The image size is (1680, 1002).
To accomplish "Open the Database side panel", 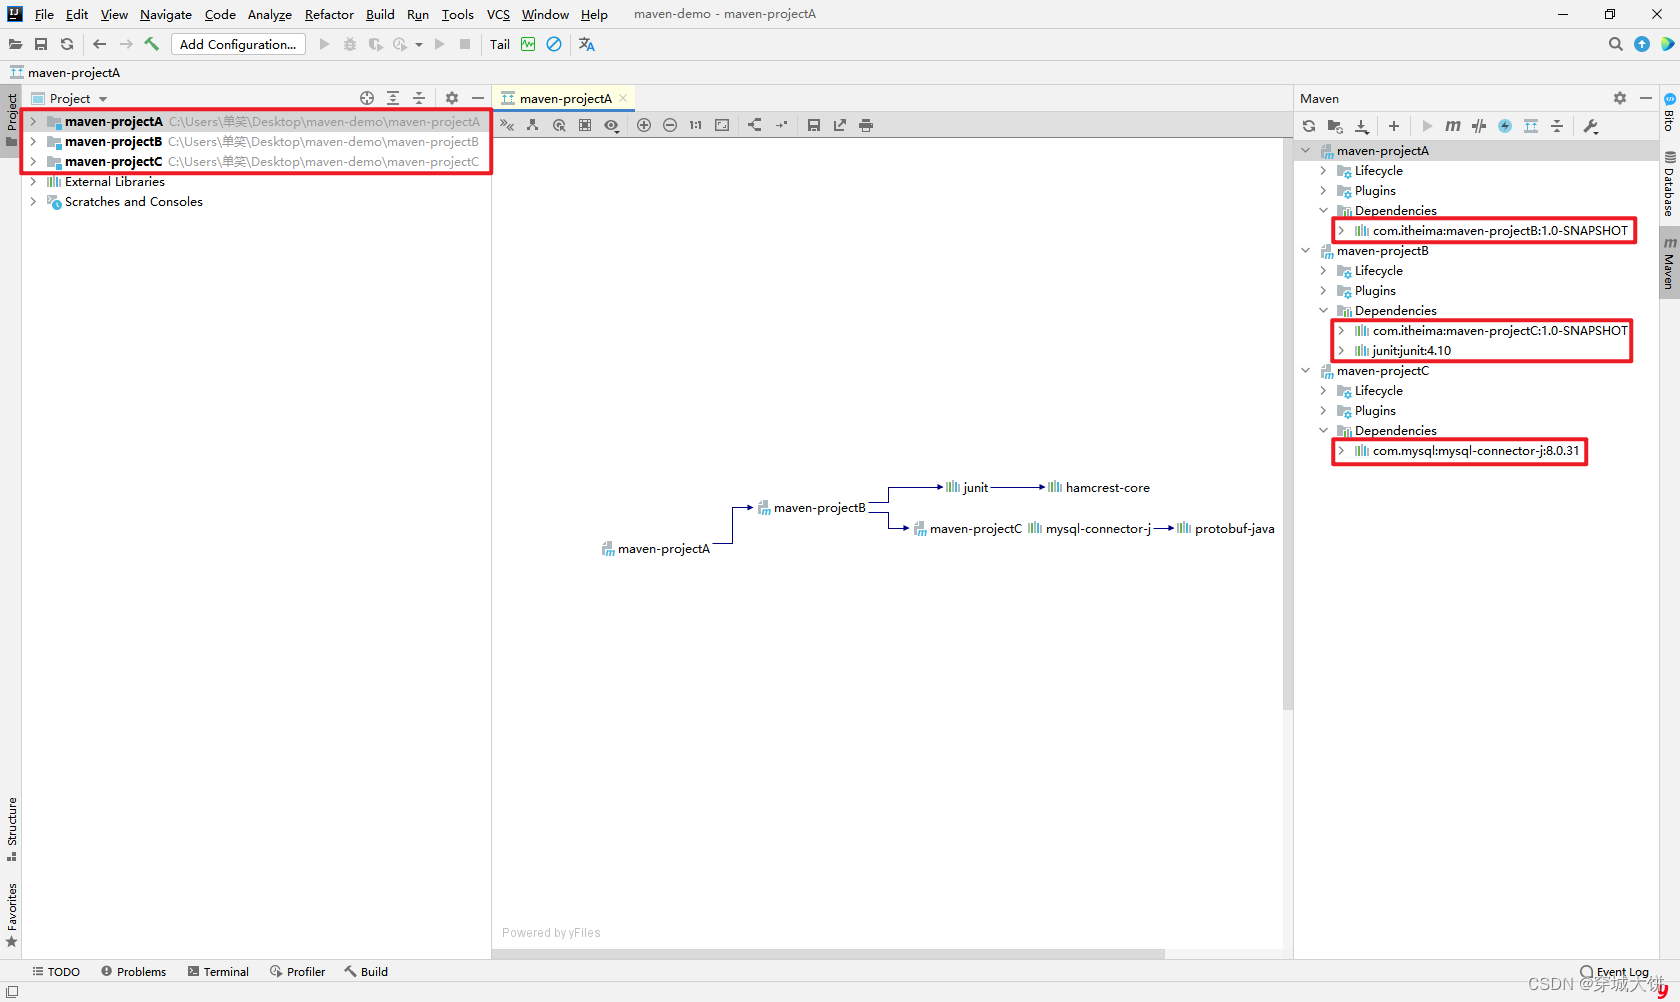I will [1669, 183].
